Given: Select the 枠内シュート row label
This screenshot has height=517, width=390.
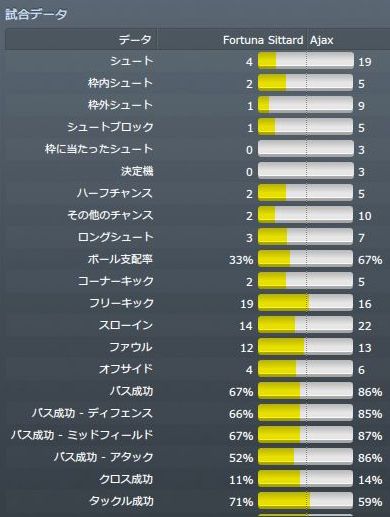Looking at the screenshot, I should [x=120, y=83].
